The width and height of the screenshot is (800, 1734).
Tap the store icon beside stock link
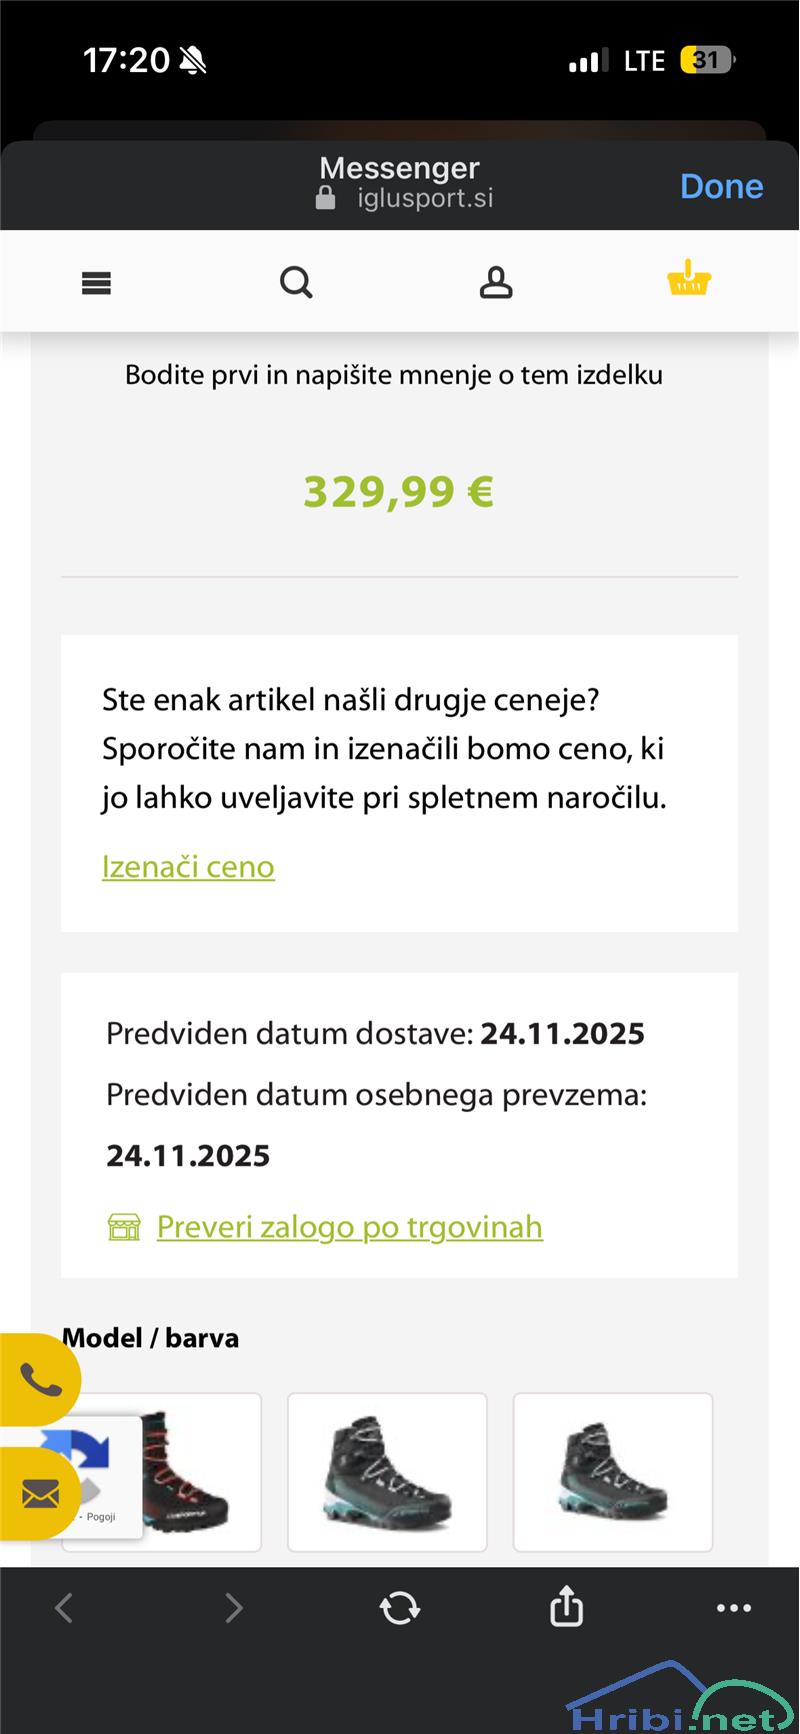point(124,1227)
